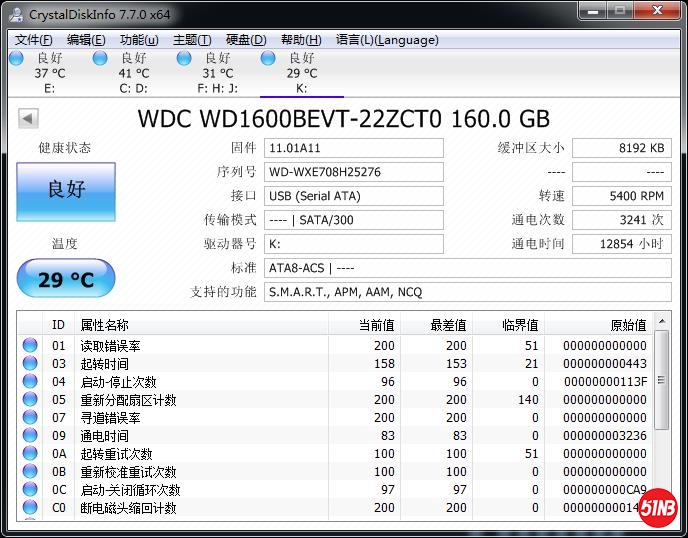The image size is (688, 538).
Task: Select the 重新分配扇区计数 attribute row
Action: 128,400
